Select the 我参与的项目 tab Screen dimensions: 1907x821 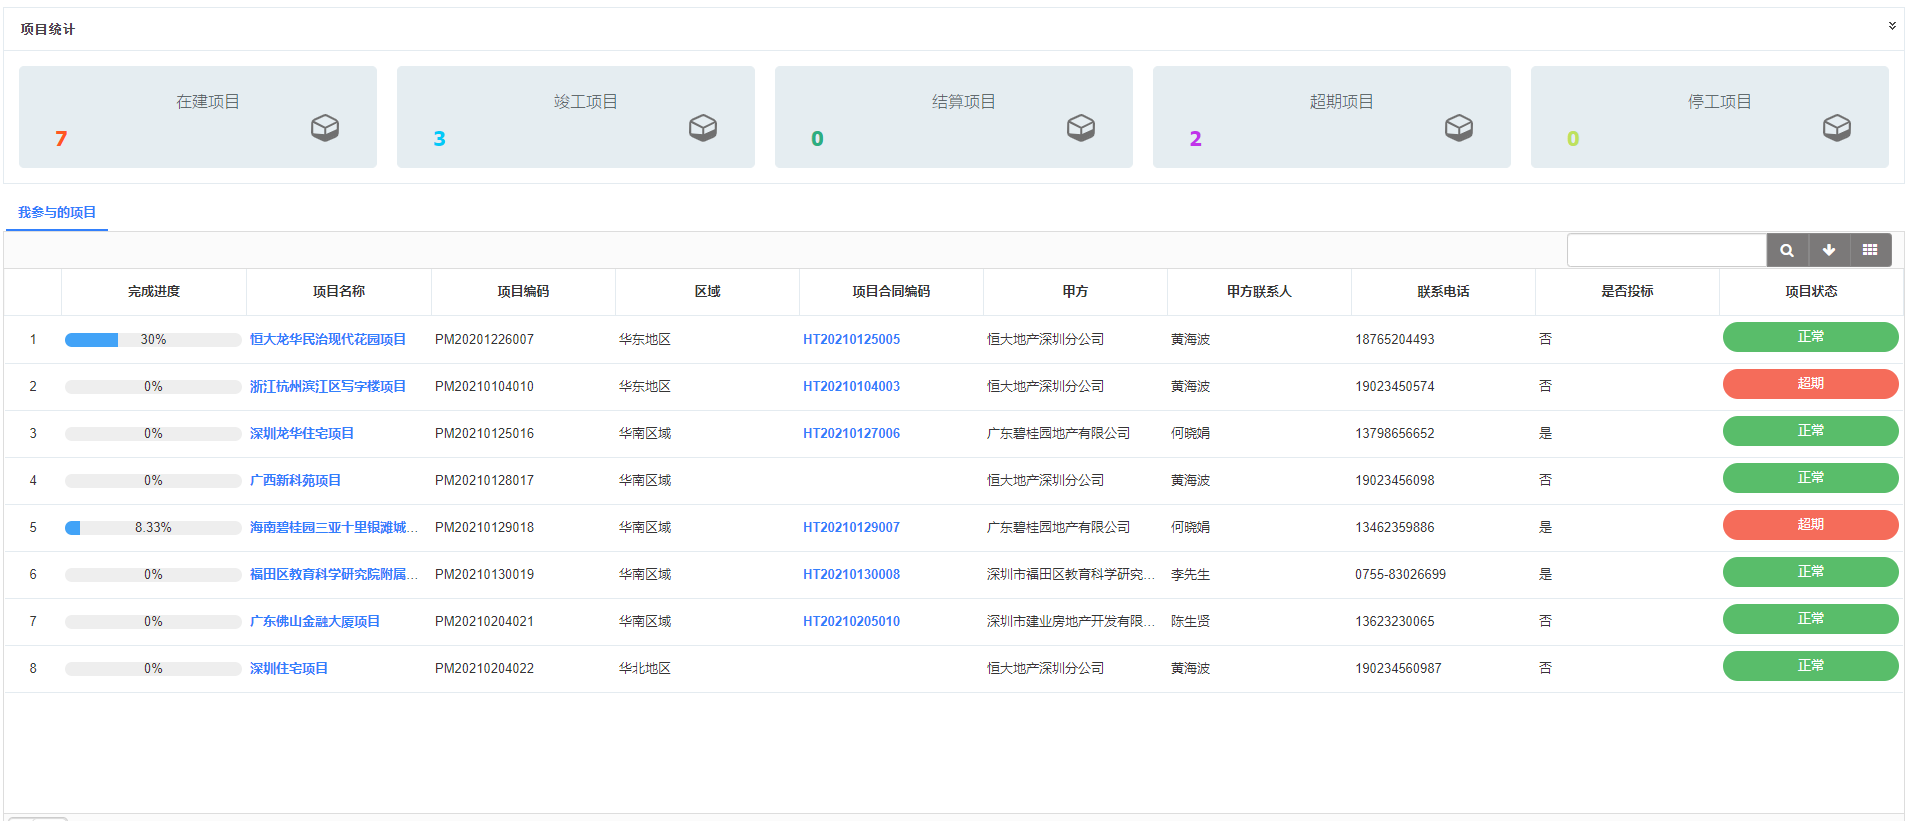(57, 212)
